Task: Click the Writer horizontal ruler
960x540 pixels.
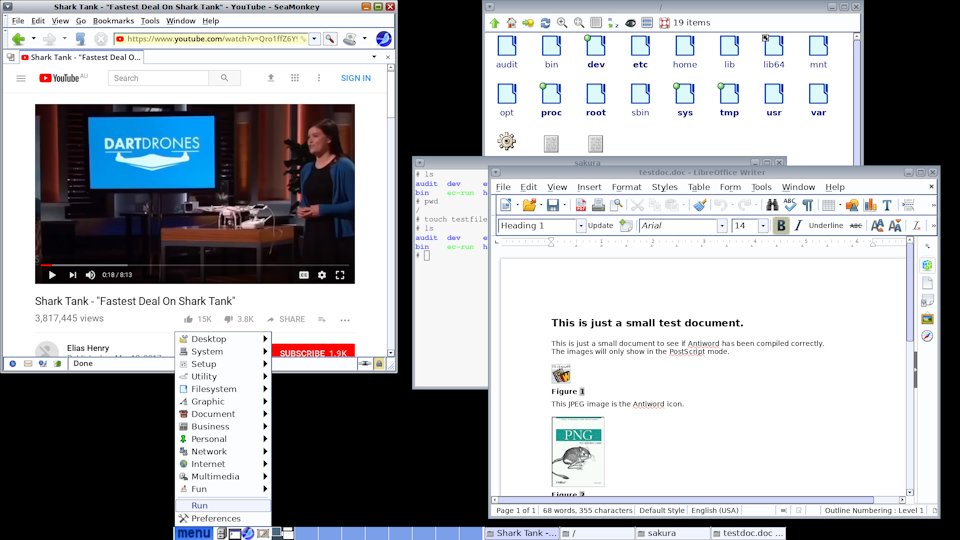Action: 700,242
